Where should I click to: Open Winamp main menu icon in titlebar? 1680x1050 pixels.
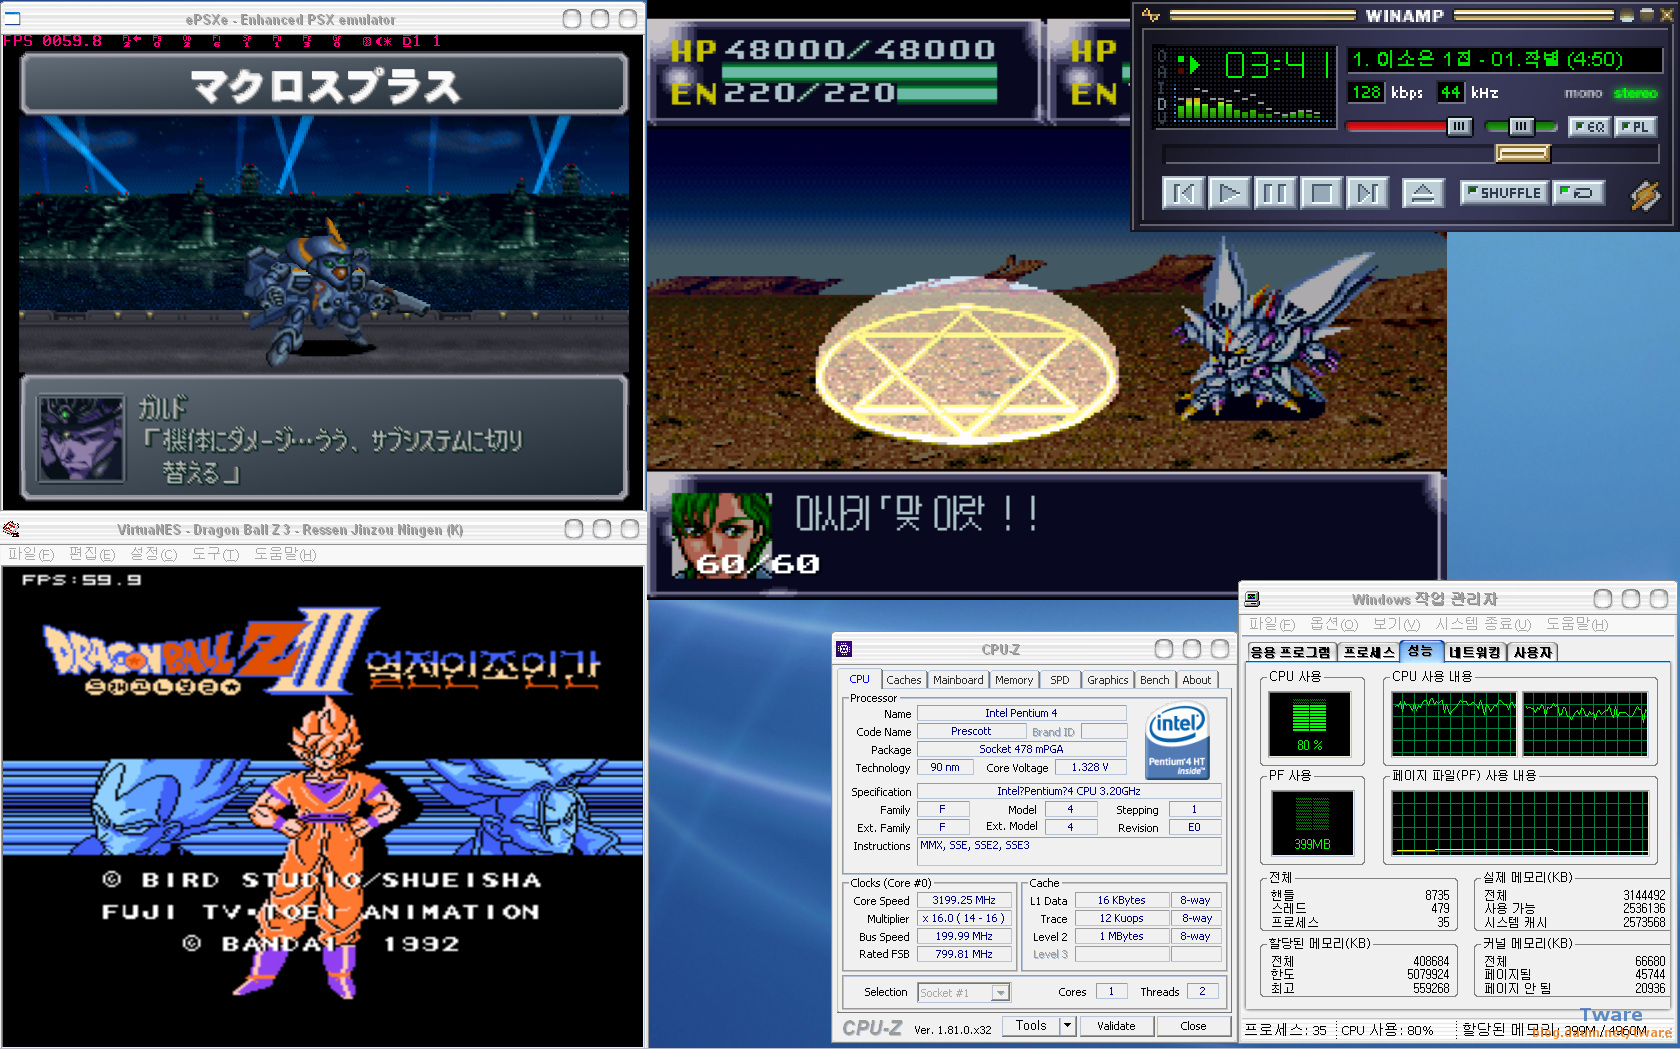point(1151,15)
